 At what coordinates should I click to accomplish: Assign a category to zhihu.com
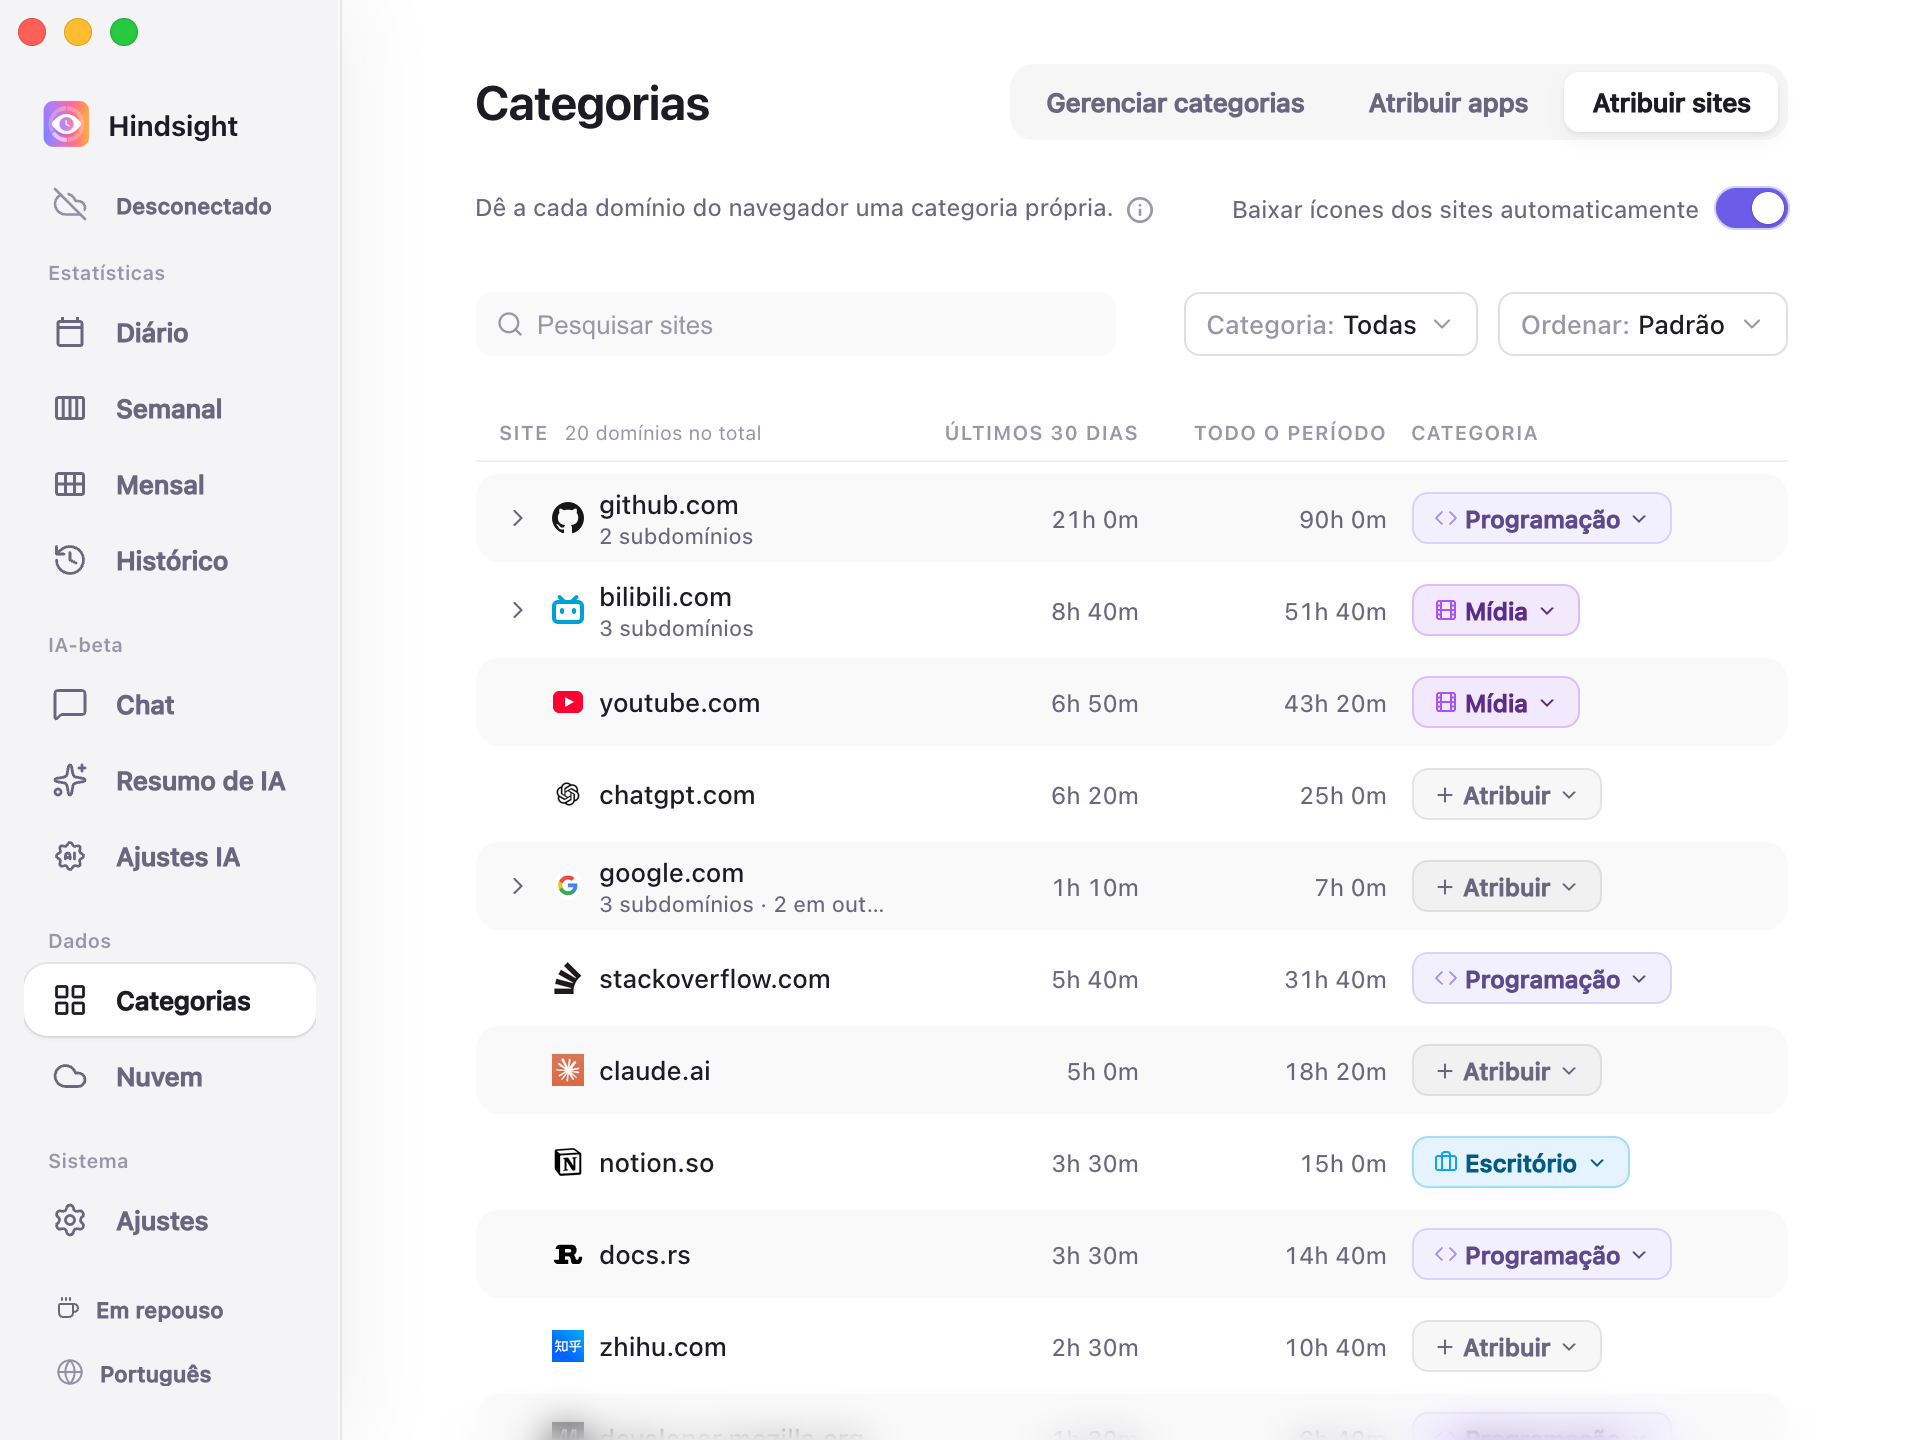pyautogui.click(x=1506, y=1346)
